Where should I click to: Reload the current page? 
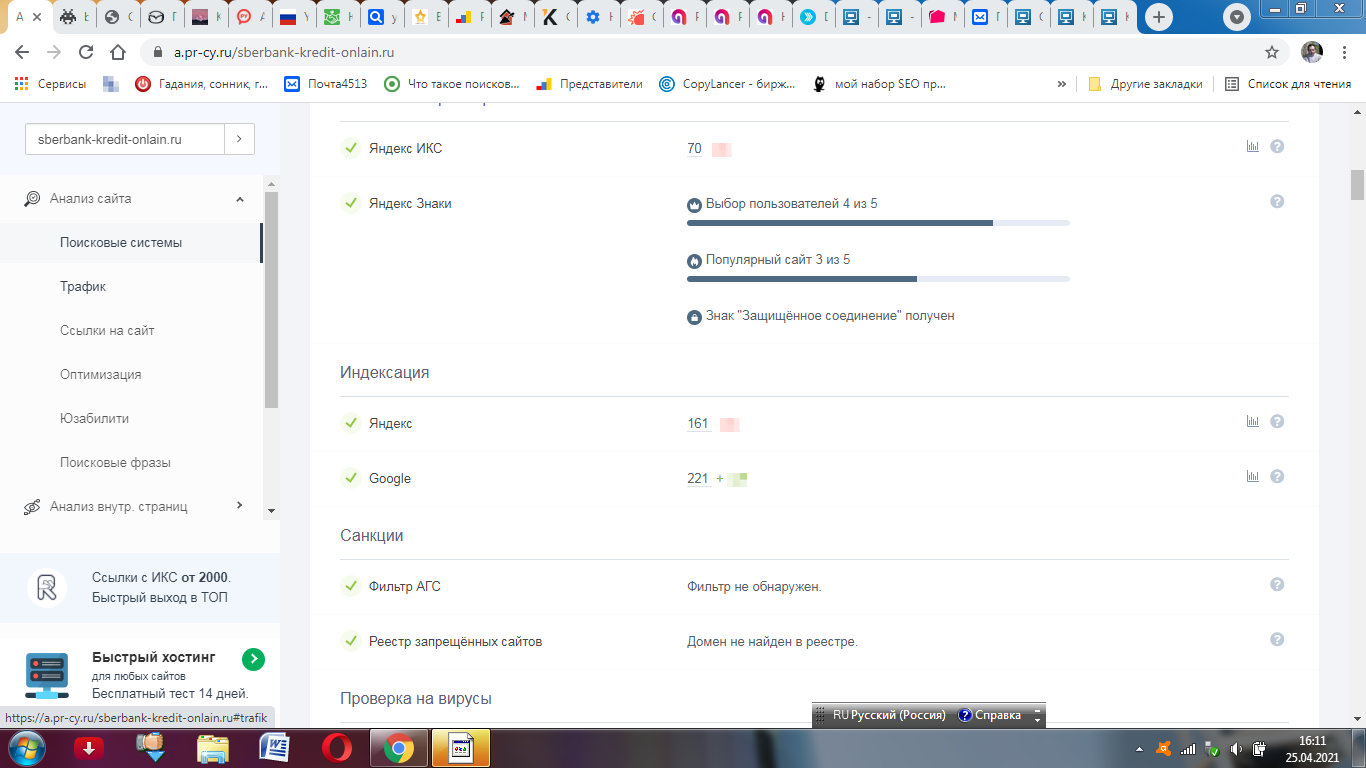86,52
